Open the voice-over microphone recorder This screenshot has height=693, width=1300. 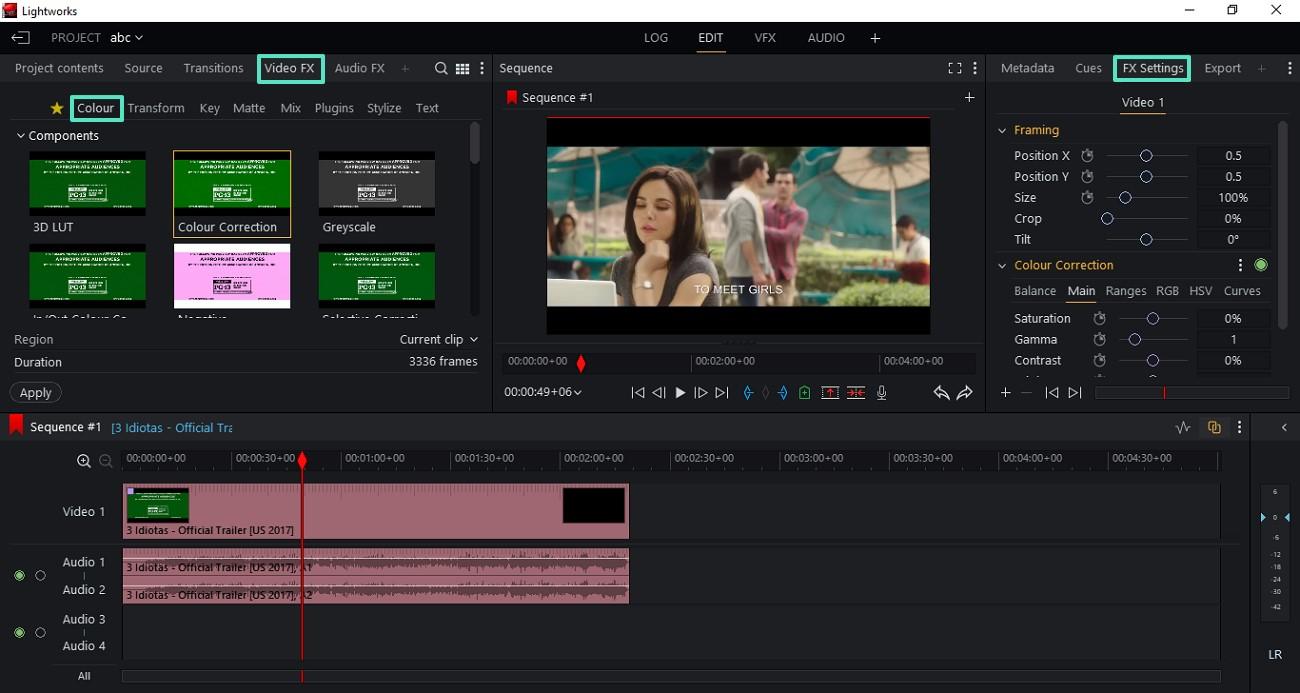[881, 393]
